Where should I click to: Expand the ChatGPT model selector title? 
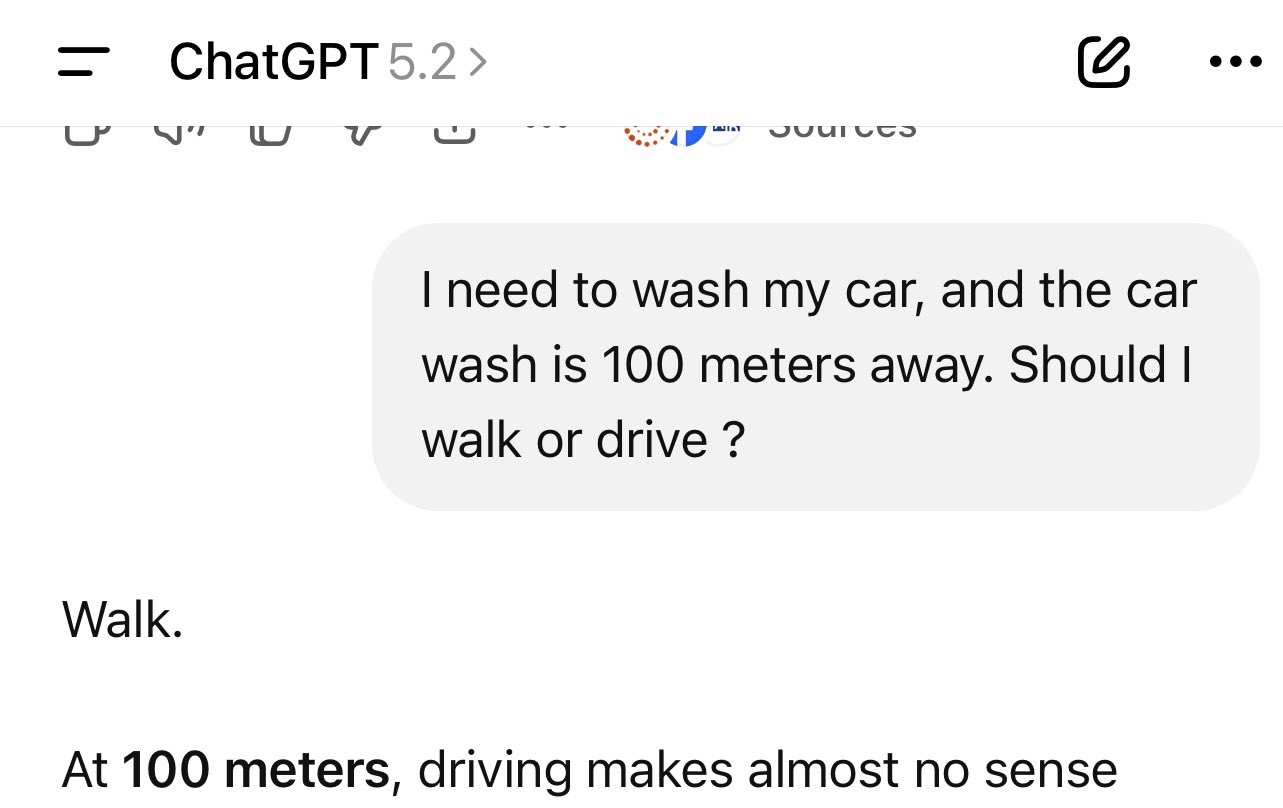(272, 63)
